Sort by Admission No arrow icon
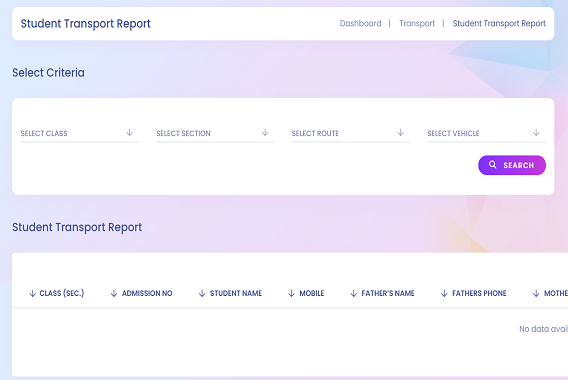Viewport: 568px width, 380px height. point(114,293)
